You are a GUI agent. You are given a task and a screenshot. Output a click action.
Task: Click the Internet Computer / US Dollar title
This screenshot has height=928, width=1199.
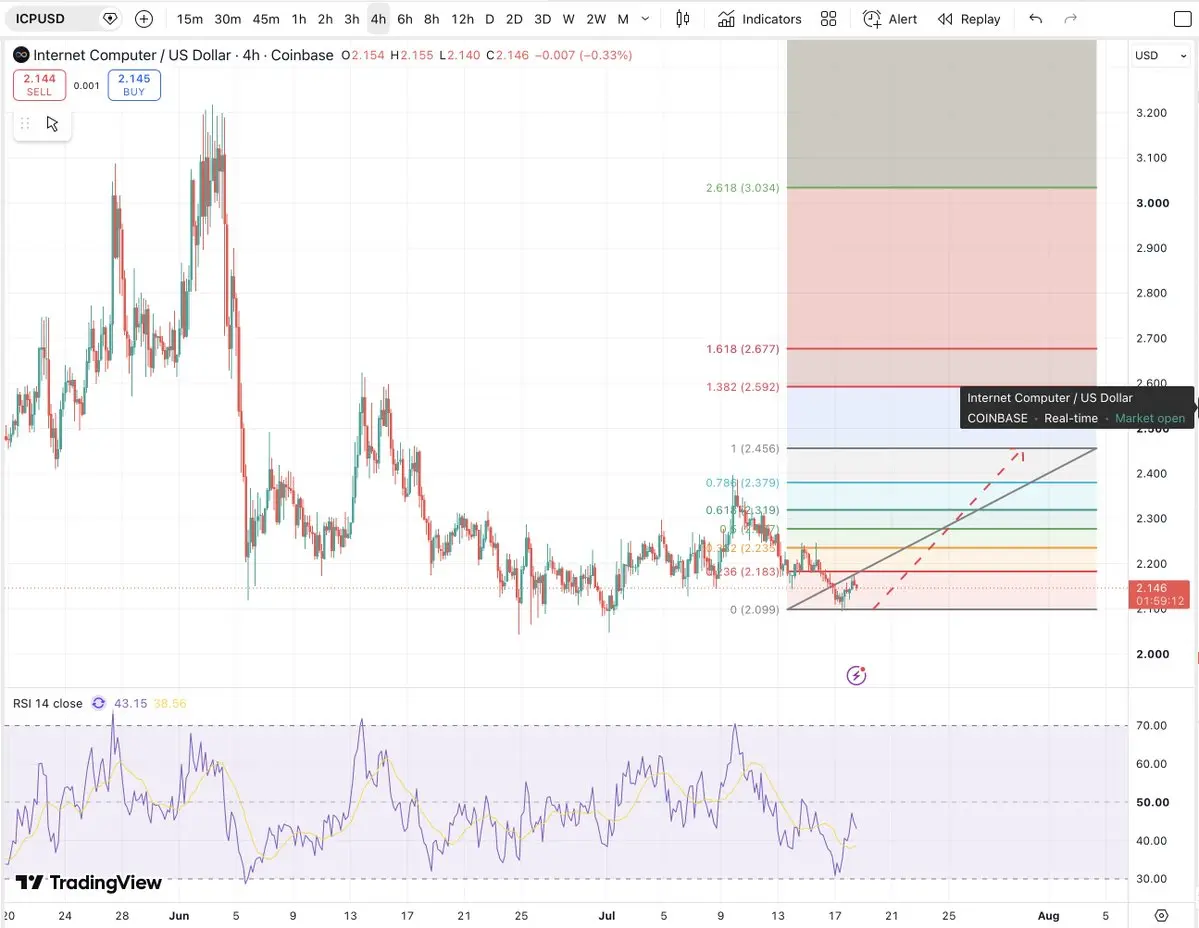click(x=132, y=55)
